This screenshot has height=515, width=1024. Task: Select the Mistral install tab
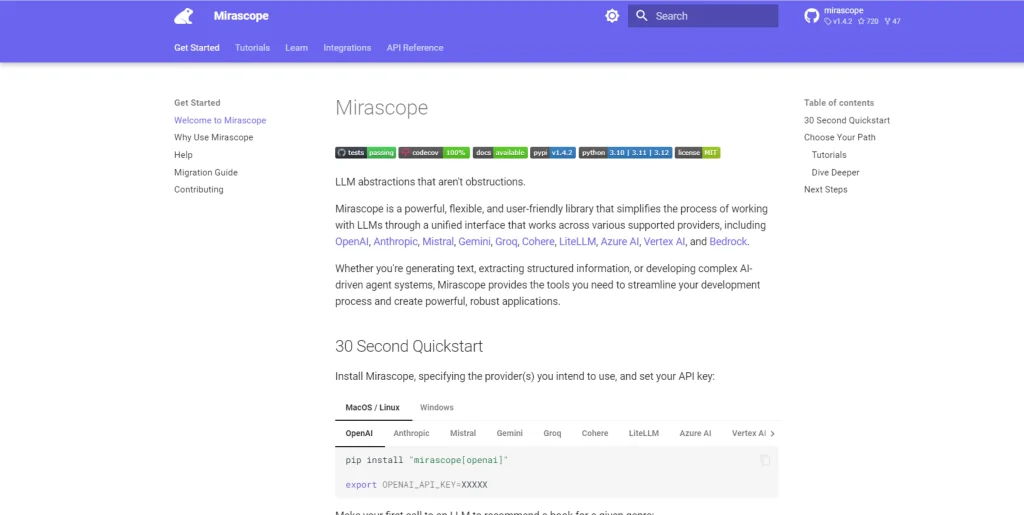click(x=463, y=433)
